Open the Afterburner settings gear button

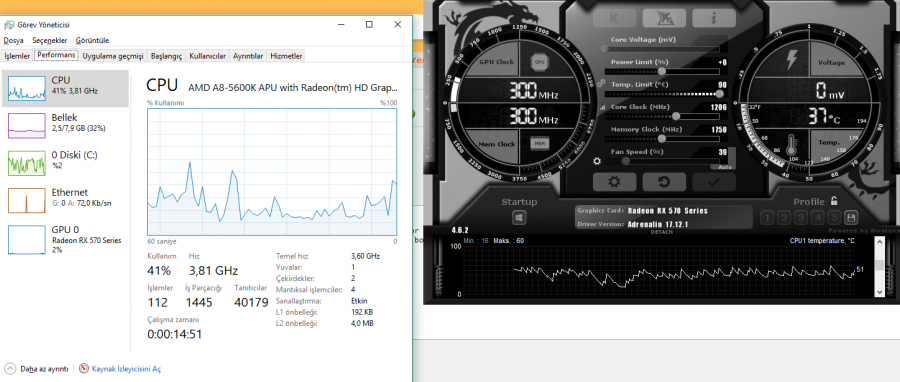tap(614, 182)
